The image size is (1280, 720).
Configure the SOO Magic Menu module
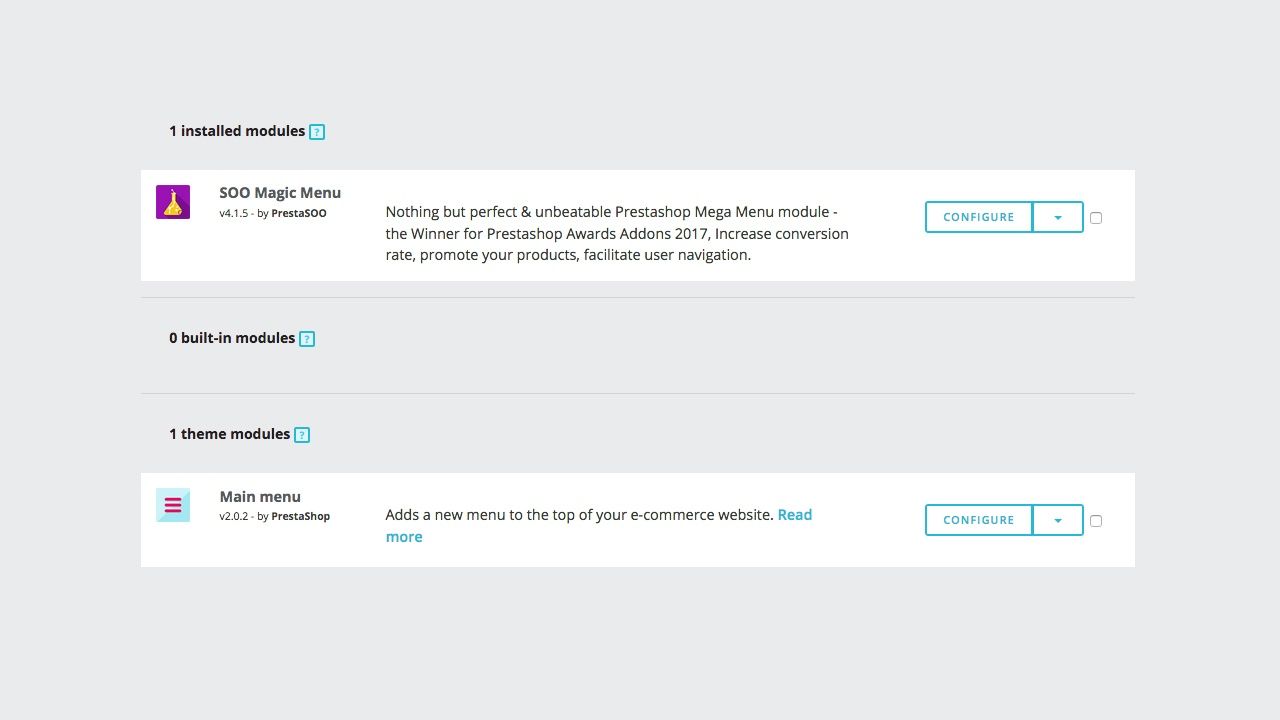978,217
